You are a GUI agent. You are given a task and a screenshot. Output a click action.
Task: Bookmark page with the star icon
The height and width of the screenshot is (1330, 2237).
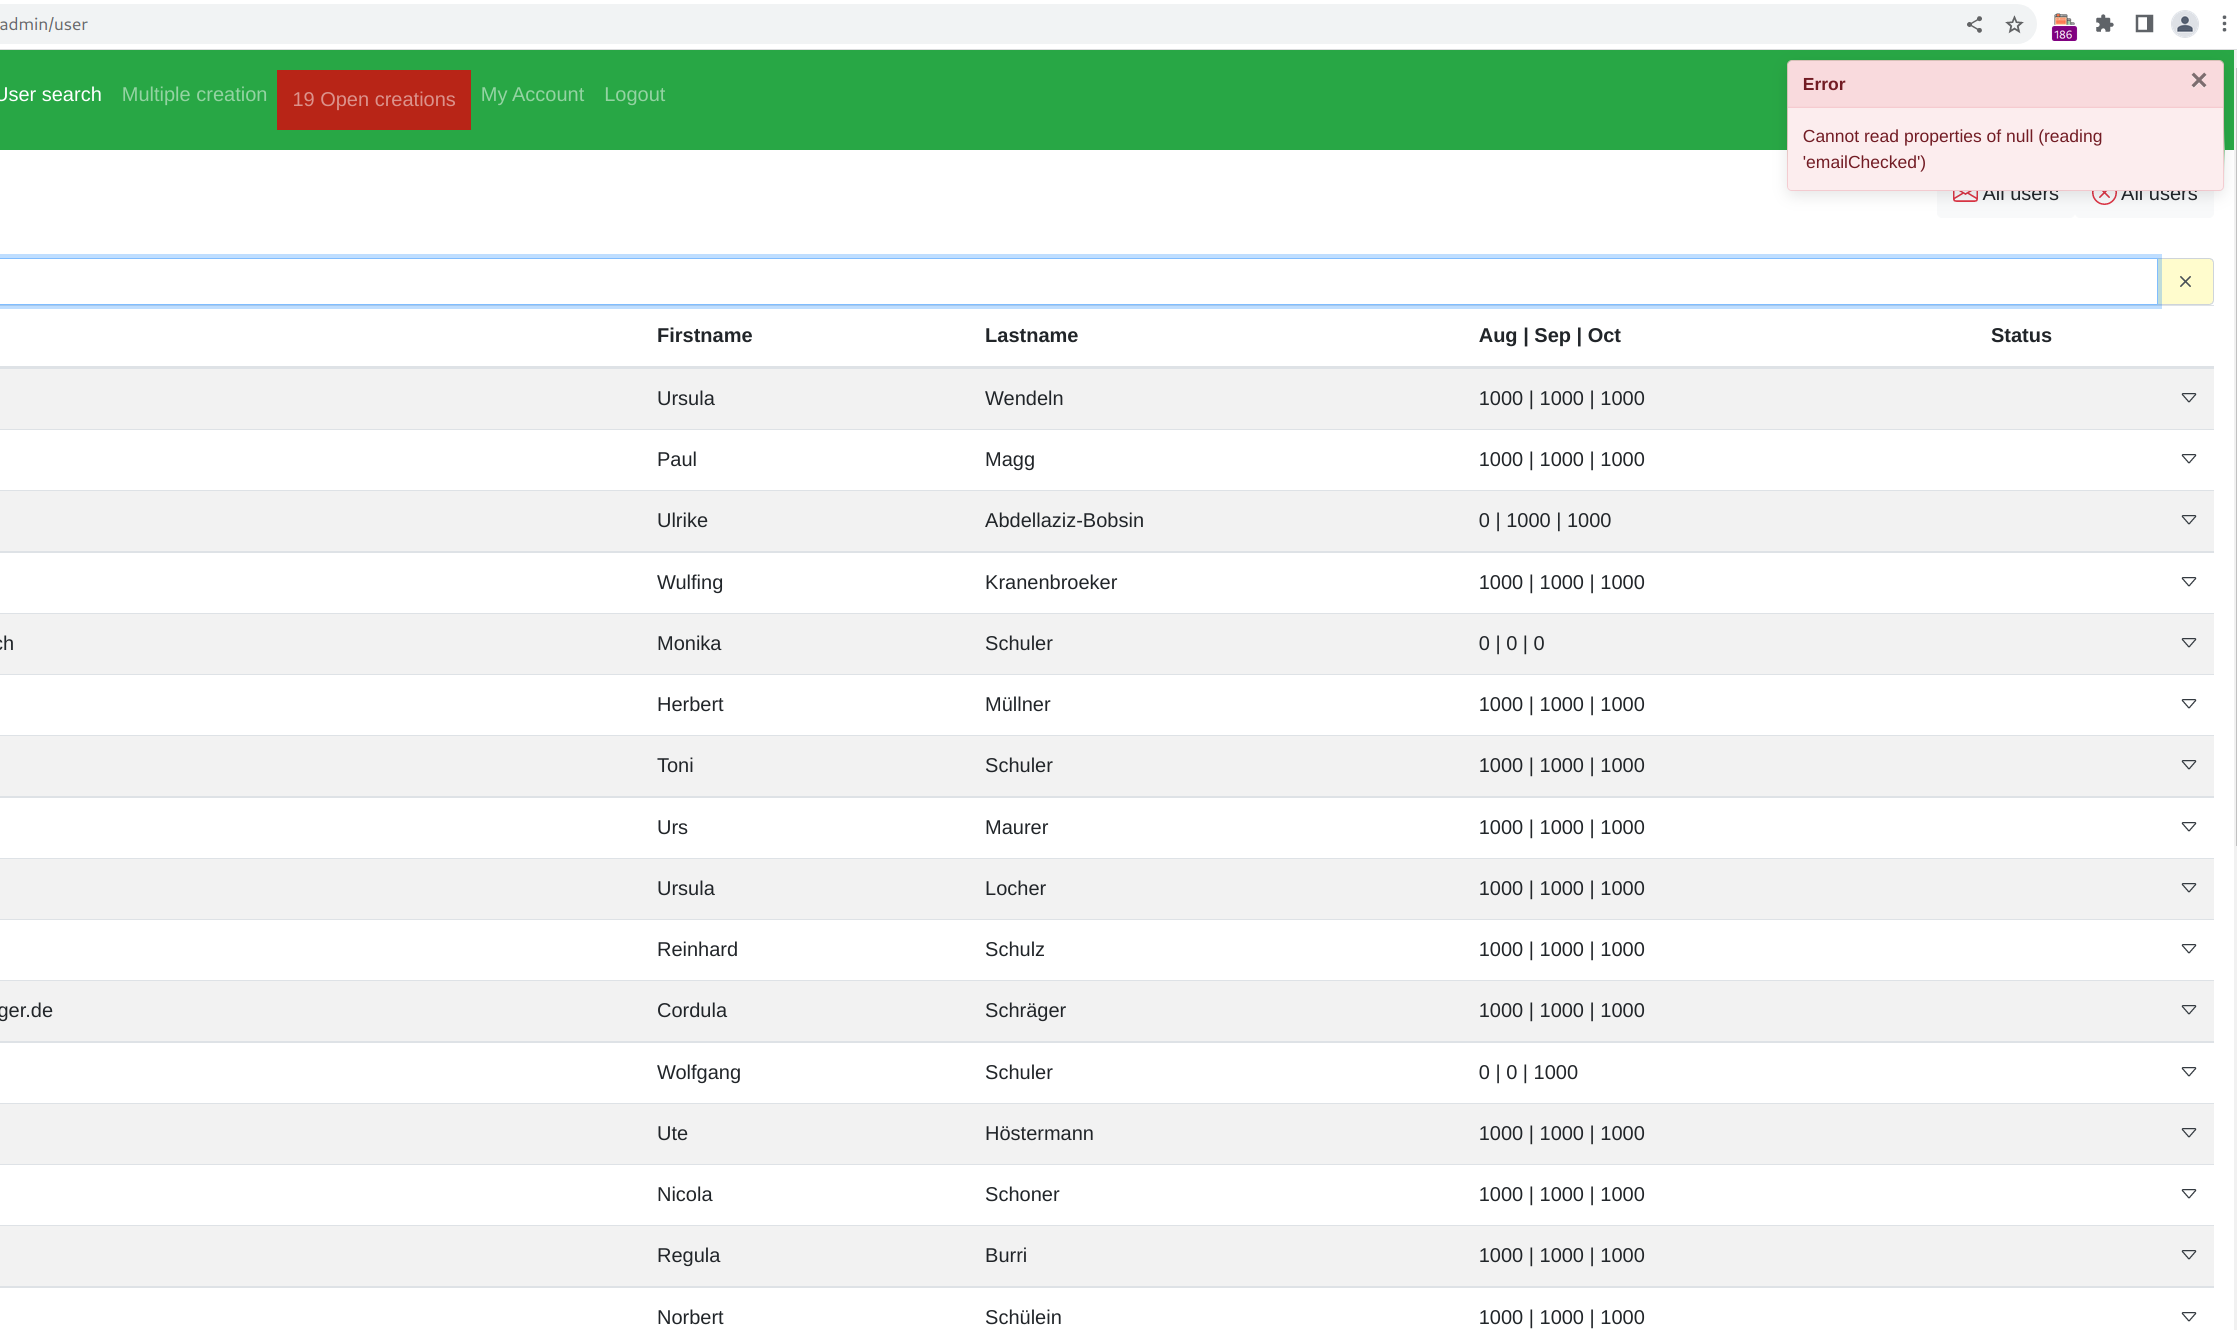click(2014, 25)
